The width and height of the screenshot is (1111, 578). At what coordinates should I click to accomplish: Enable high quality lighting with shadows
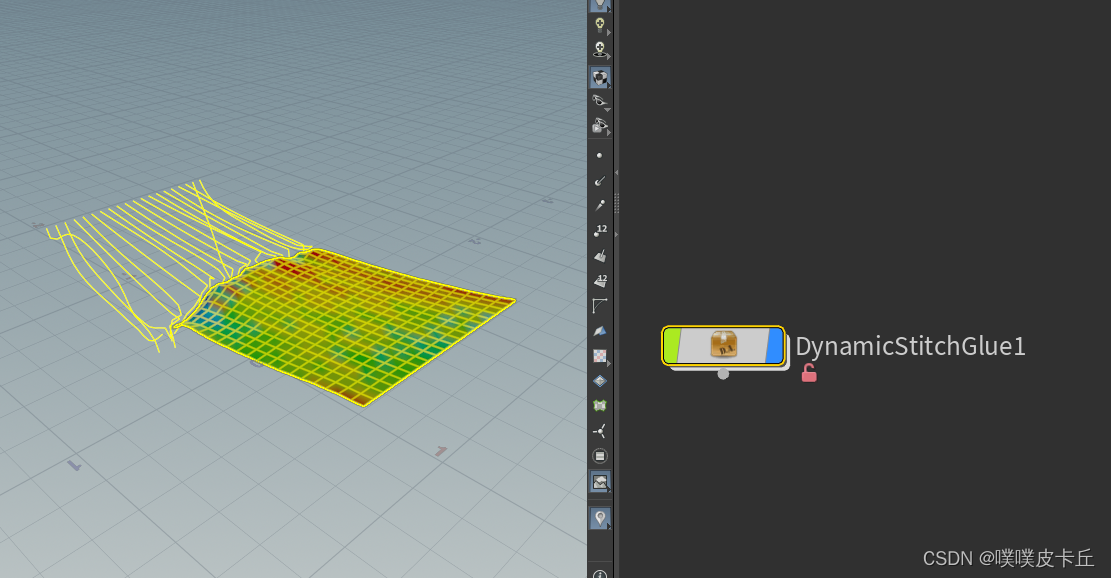pyautogui.click(x=599, y=50)
